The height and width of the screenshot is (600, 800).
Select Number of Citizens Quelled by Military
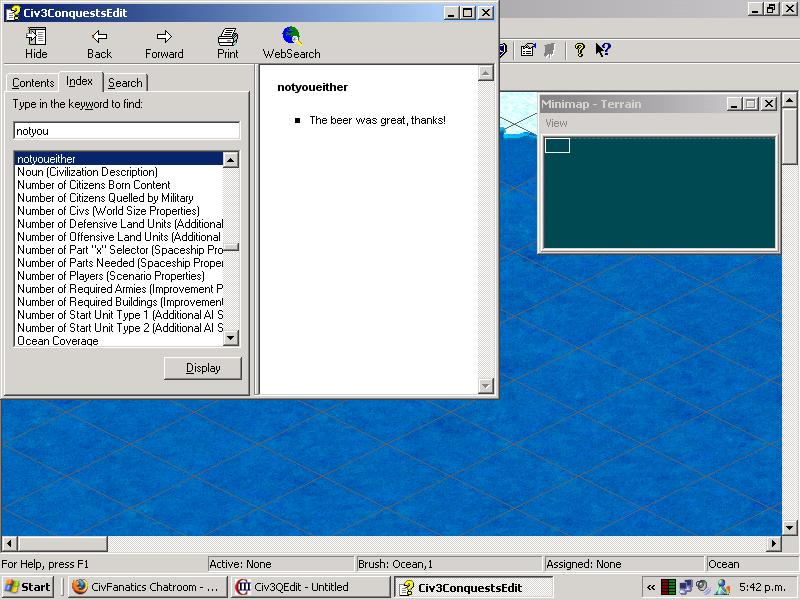[x=119, y=198]
